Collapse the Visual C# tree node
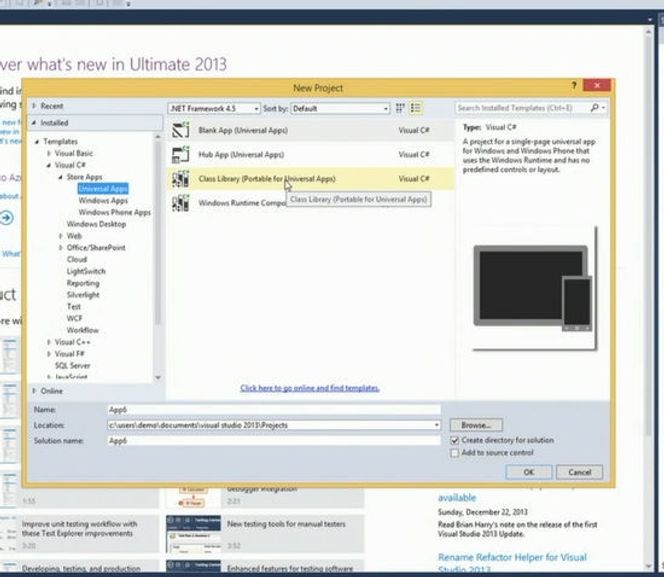 click(49, 165)
